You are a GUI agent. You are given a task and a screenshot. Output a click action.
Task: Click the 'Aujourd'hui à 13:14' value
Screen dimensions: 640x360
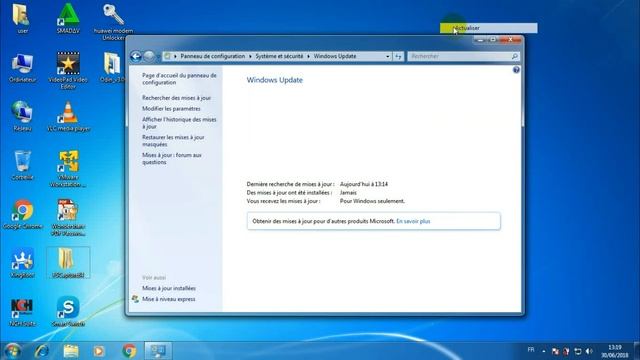[x=364, y=184]
